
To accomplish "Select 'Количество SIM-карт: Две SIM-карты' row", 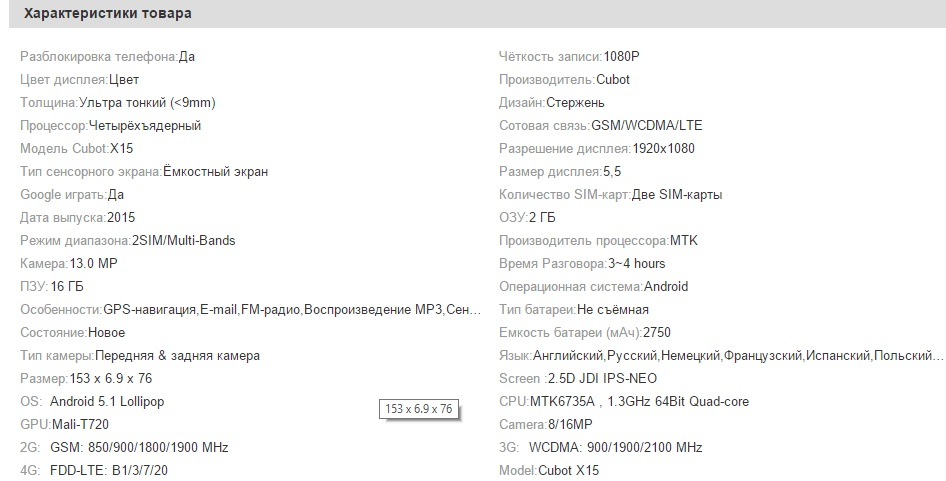I will [x=611, y=194].
